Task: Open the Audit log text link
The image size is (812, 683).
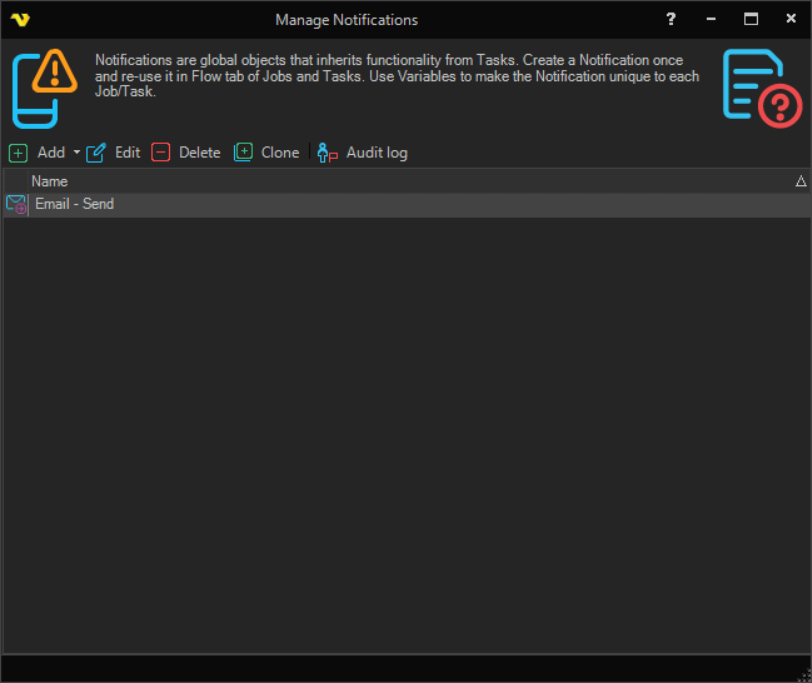Action: coord(376,153)
